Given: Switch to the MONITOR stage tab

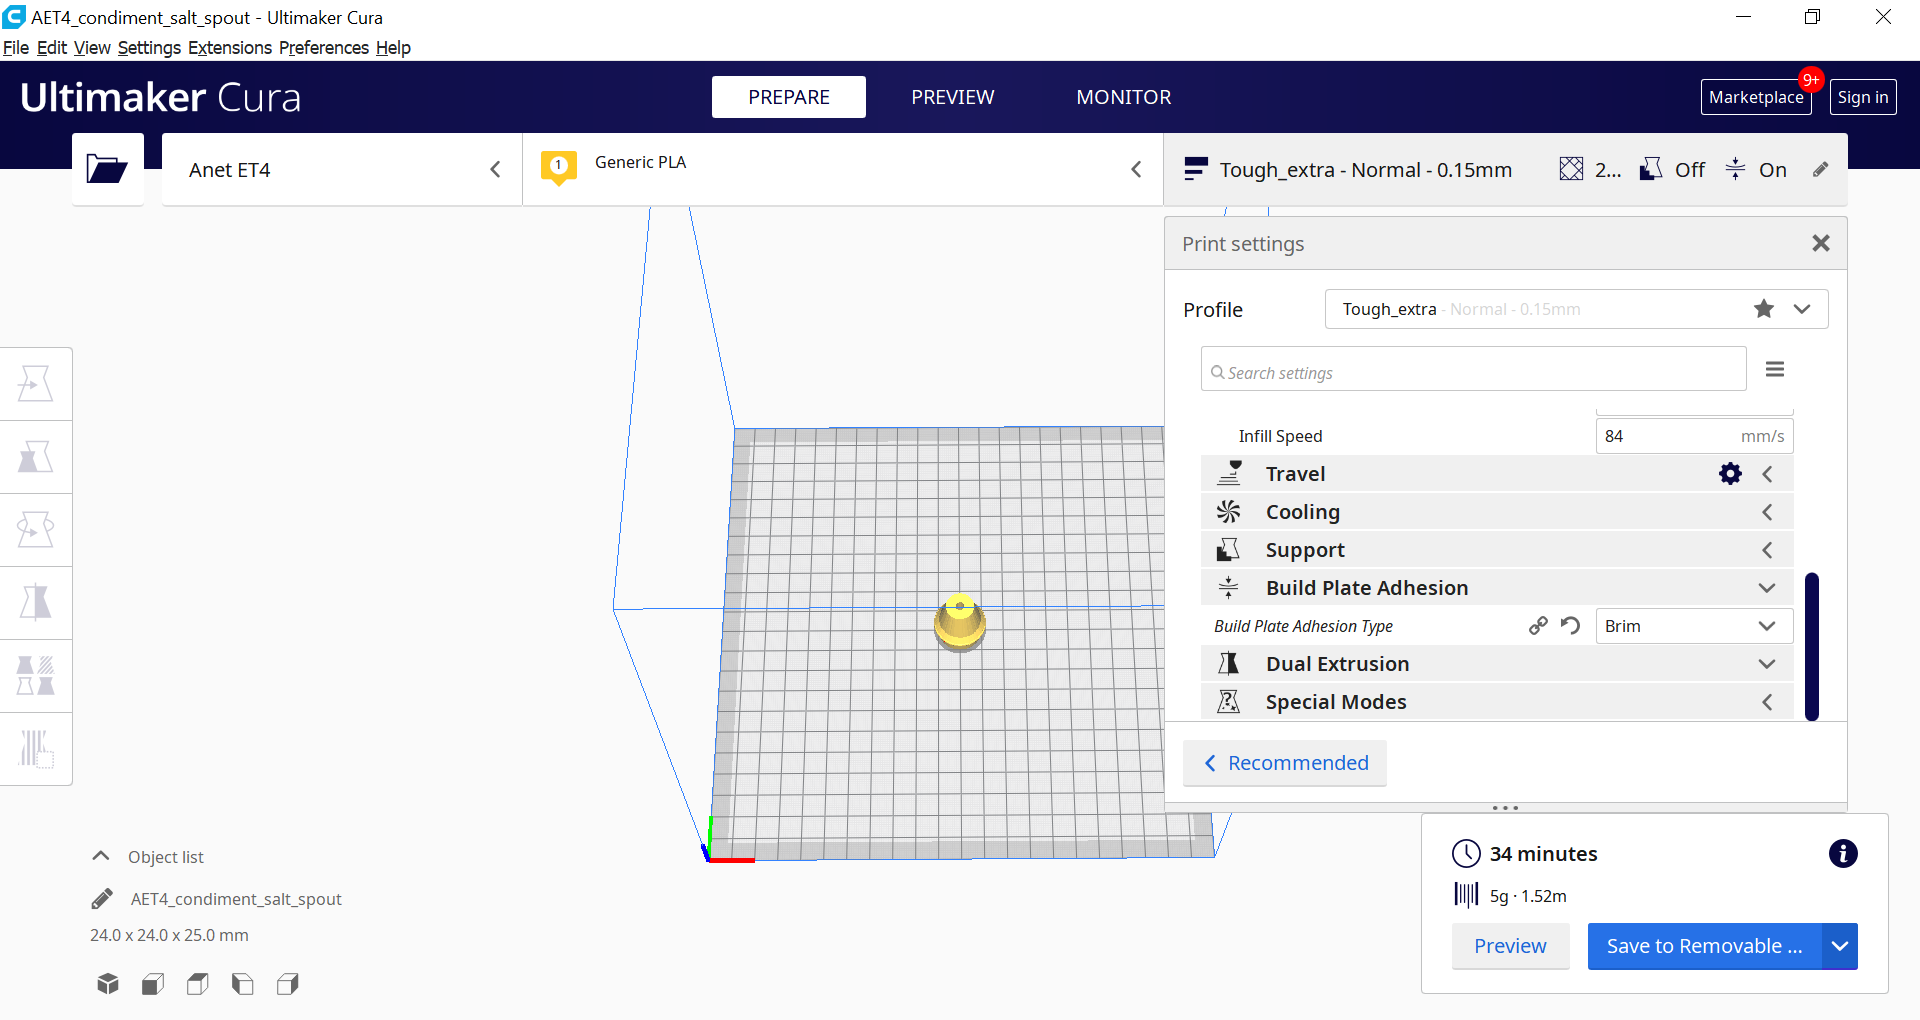Looking at the screenshot, I should point(1124,97).
